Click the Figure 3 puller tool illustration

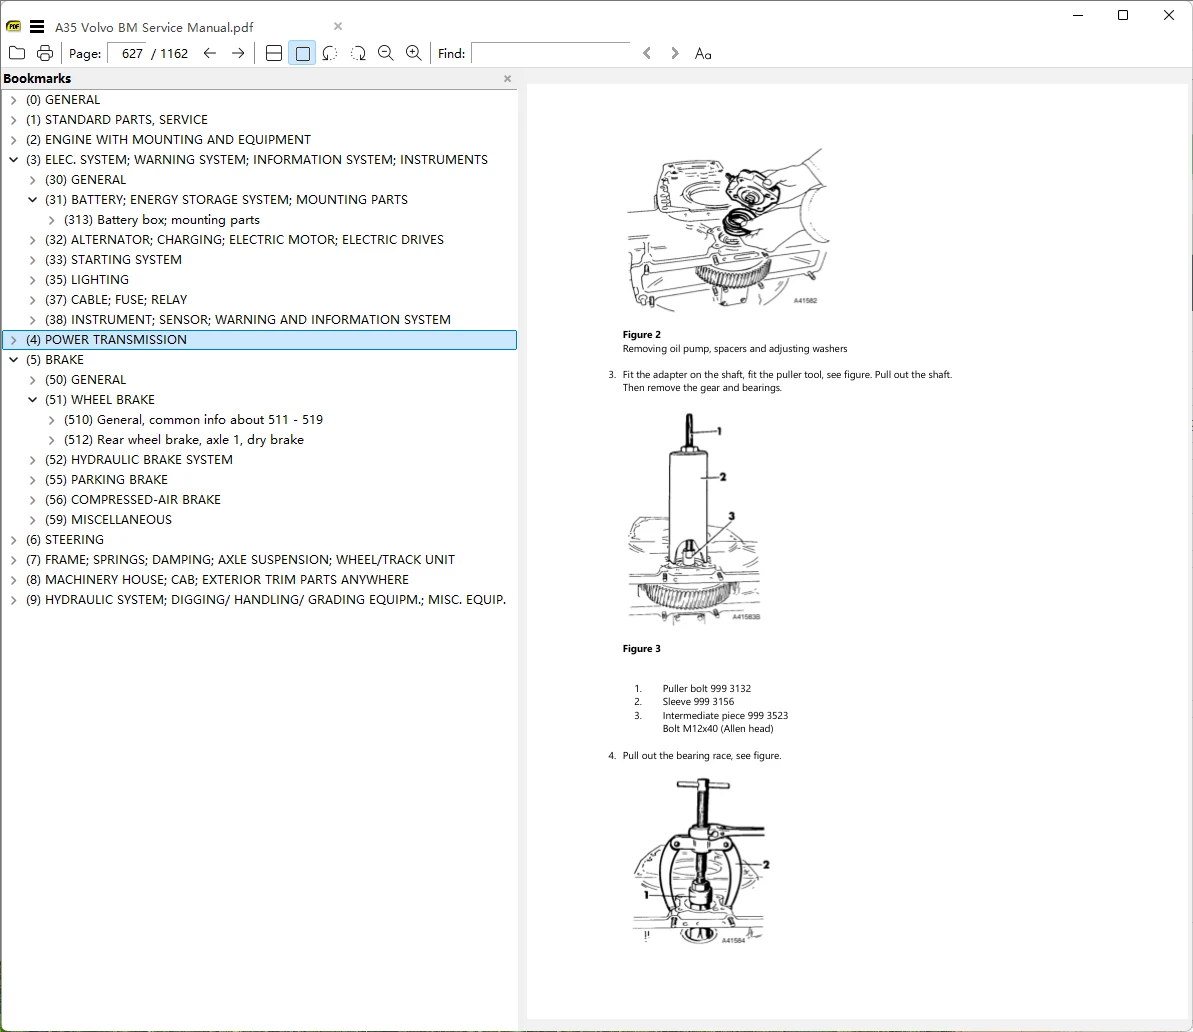point(694,518)
